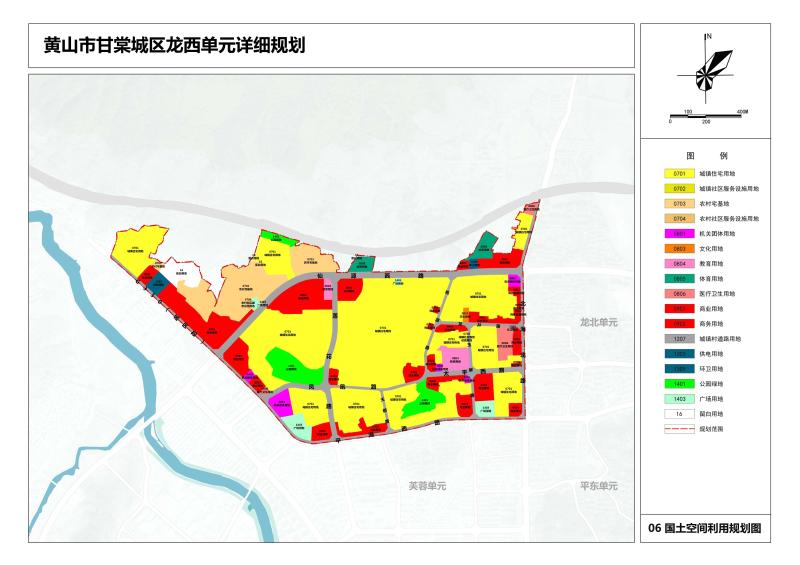Click the 体育用地 legend label

point(712,279)
